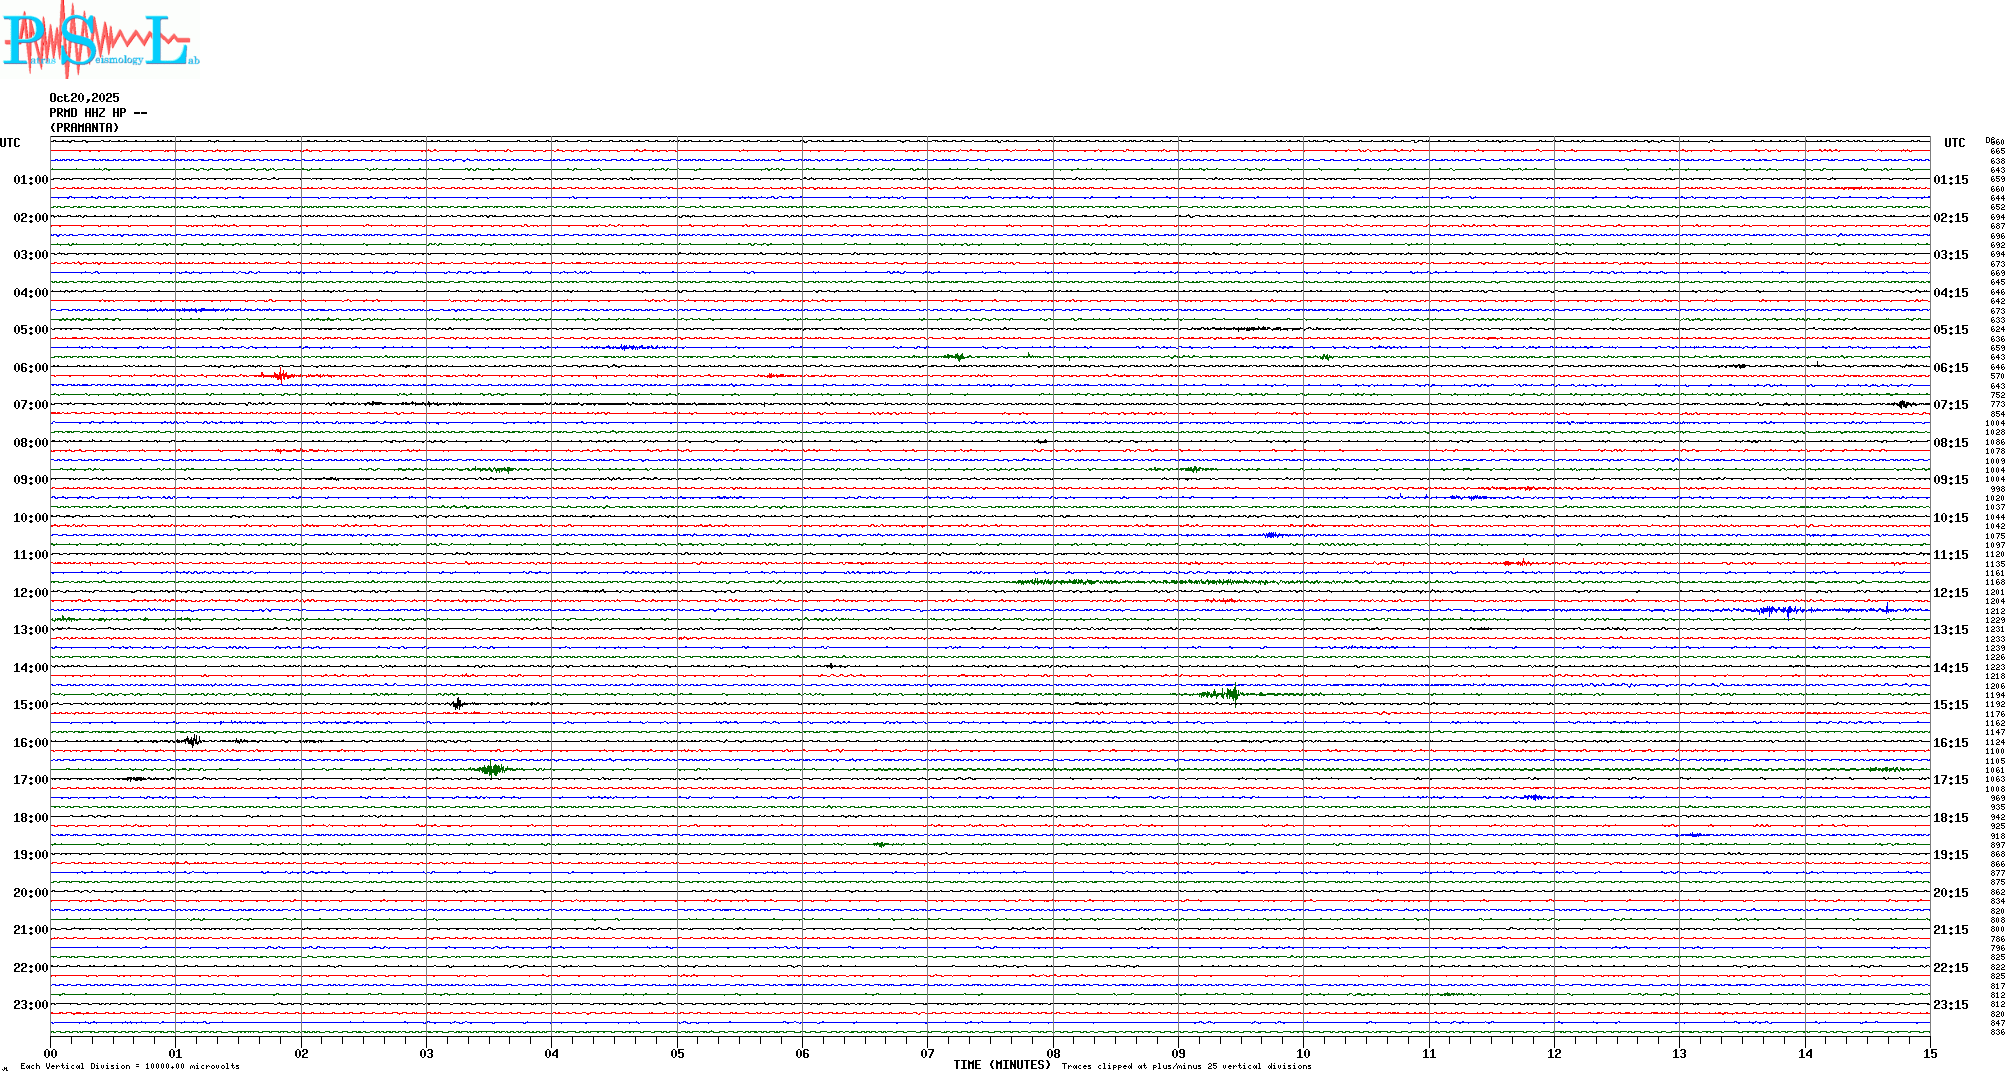Click the 08 minute mark on bottom axis
Image resolution: width=2010 pixels, height=1080 pixels.
pos(1053,1053)
